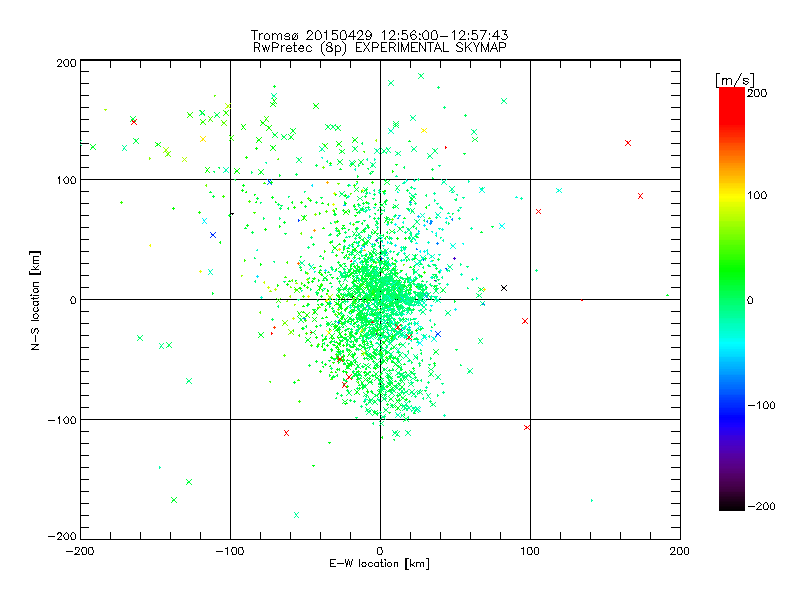800x600 pixels.
Task: Click the N-S axis tick label '200'
Action: click(x=66, y=63)
